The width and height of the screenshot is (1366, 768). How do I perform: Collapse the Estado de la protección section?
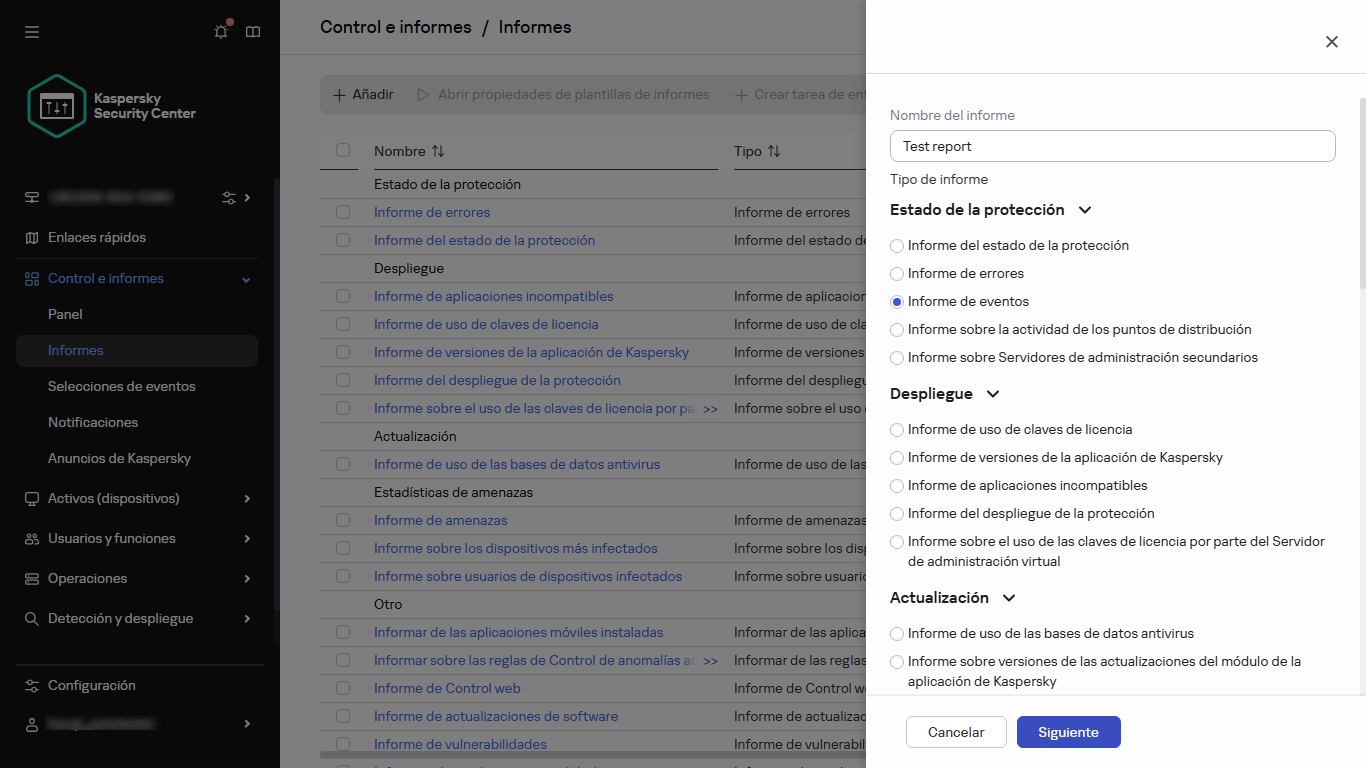pyautogui.click(x=1085, y=210)
